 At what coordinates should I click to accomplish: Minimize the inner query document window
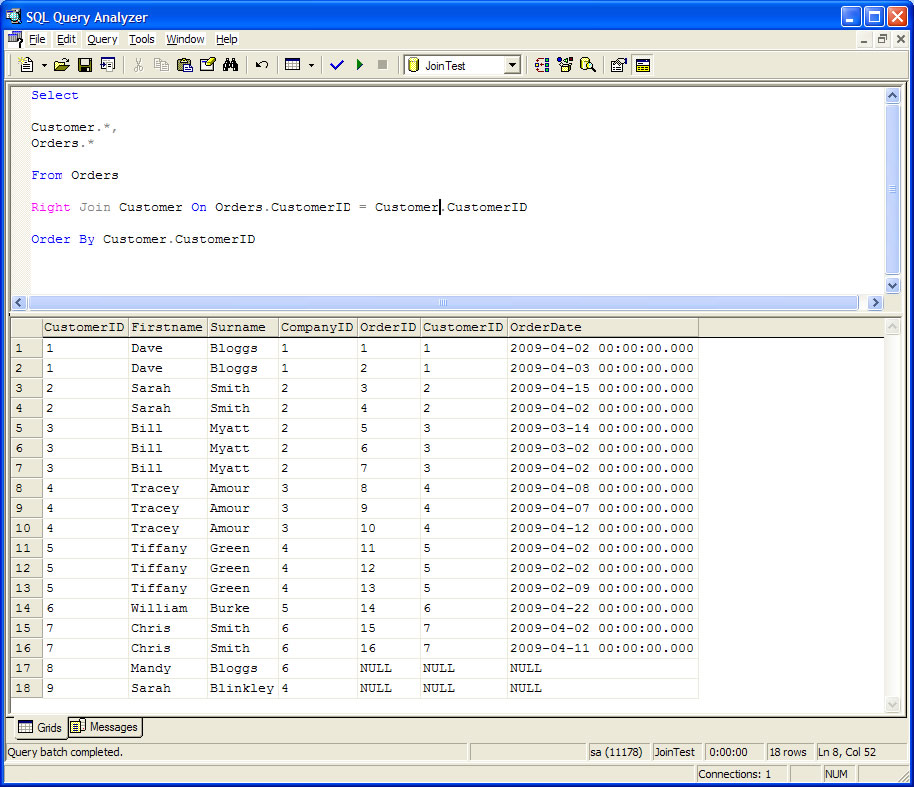[x=864, y=39]
